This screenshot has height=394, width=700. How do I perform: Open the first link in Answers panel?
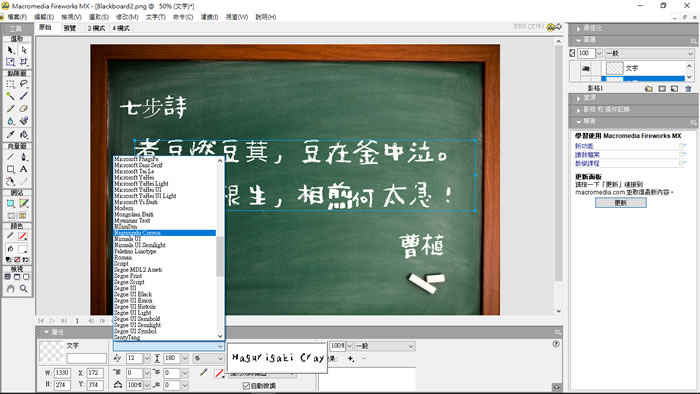[x=584, y=146]
